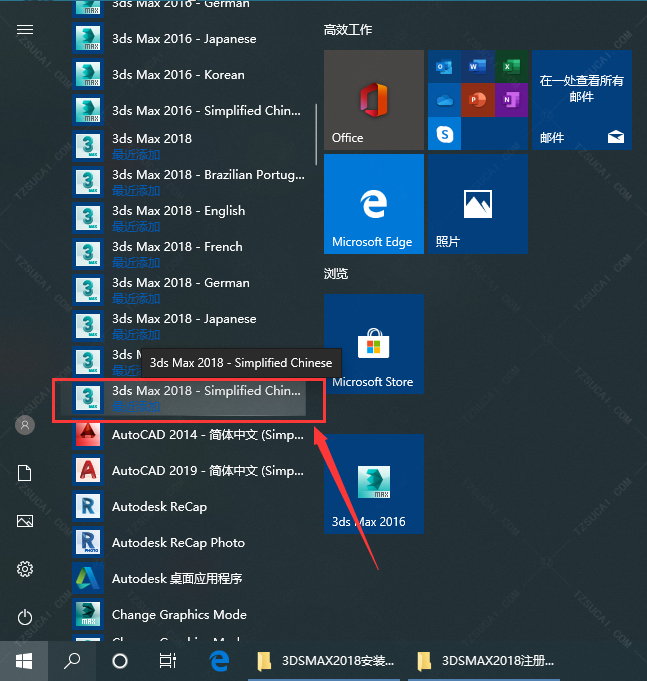This screenshot has width=647, height=681.
Task: Switch to 3DSMAX2018安装 folder window
Action: pyautogui.click(x=326, y=661)
